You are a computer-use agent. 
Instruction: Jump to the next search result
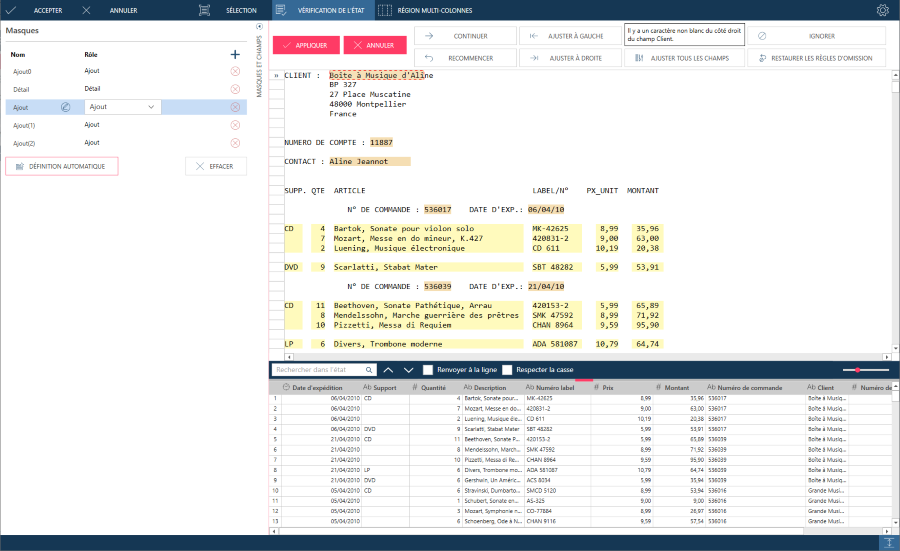click(407, 370)
